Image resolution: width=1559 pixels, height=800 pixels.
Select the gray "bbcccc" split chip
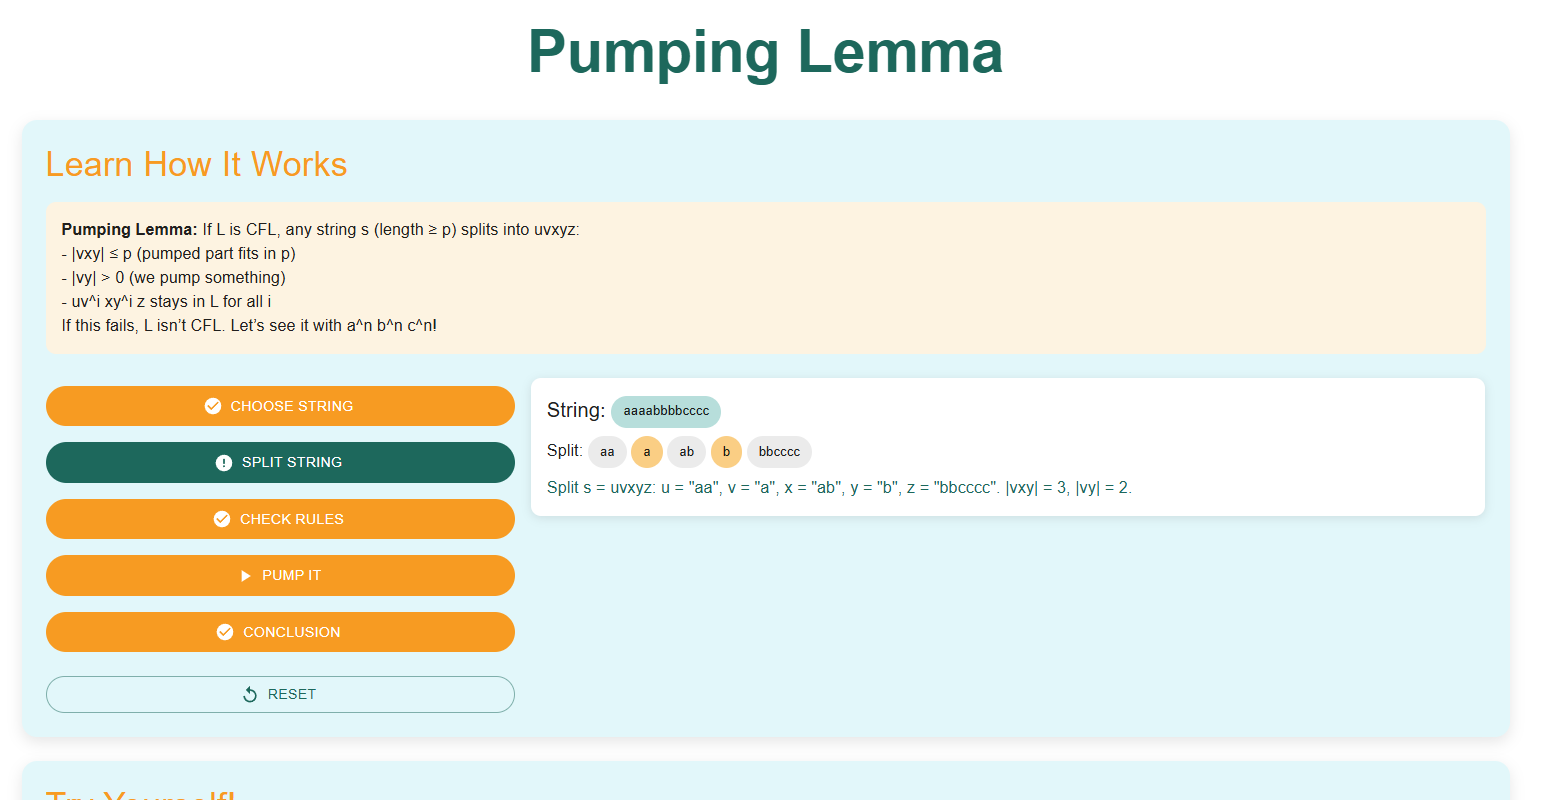[x=779, y=452]
